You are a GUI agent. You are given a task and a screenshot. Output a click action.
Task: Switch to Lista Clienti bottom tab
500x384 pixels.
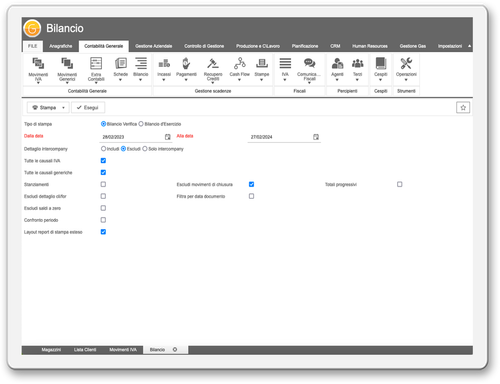click(x=85, y=350)
